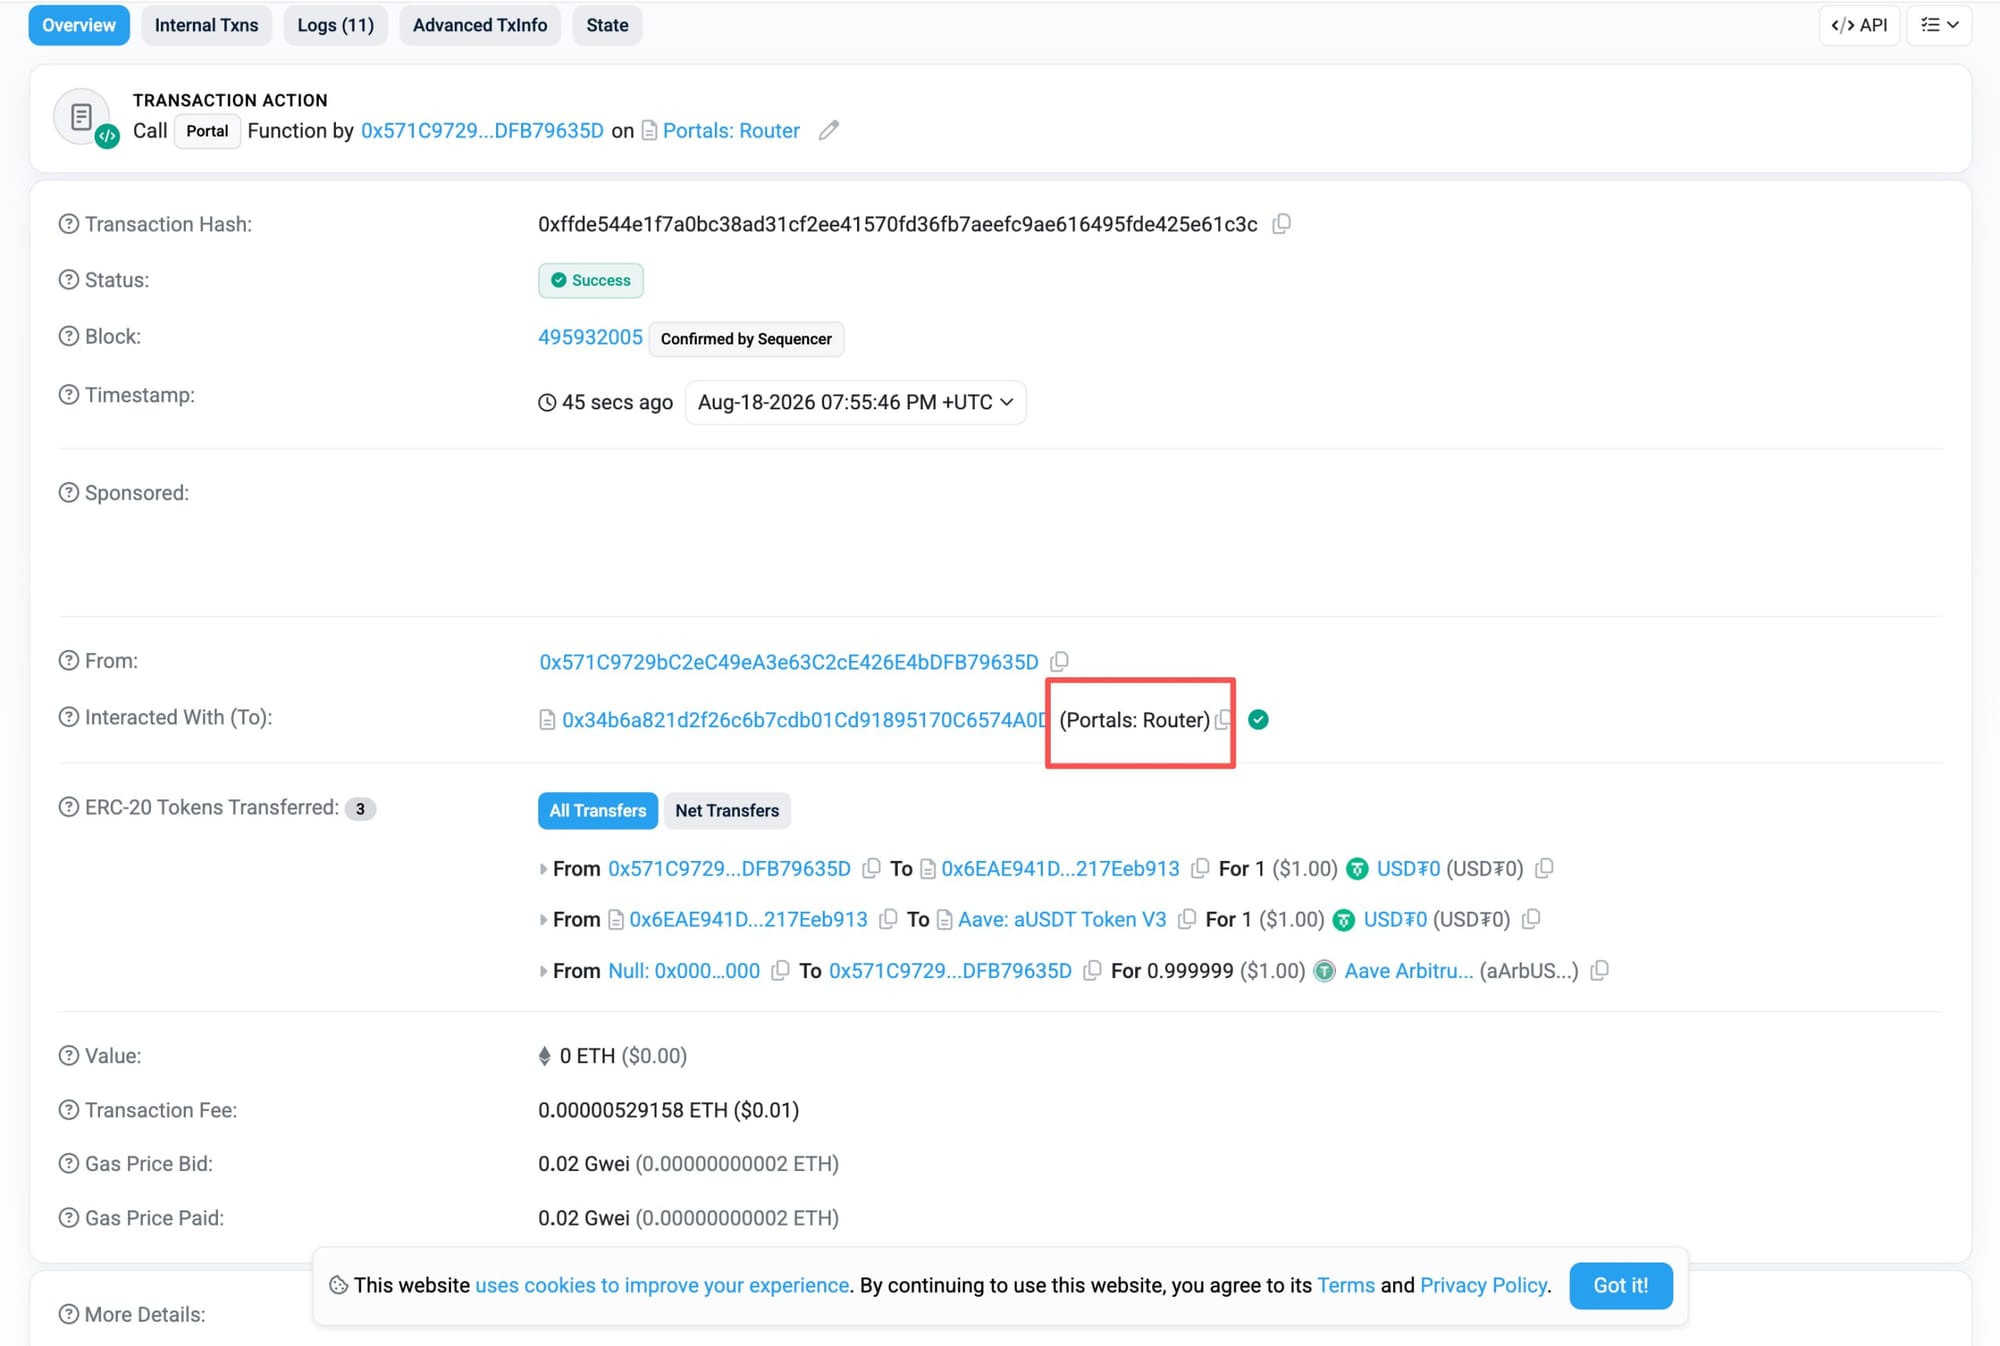
Task: Open the full From address link
Action: point(789,662)
